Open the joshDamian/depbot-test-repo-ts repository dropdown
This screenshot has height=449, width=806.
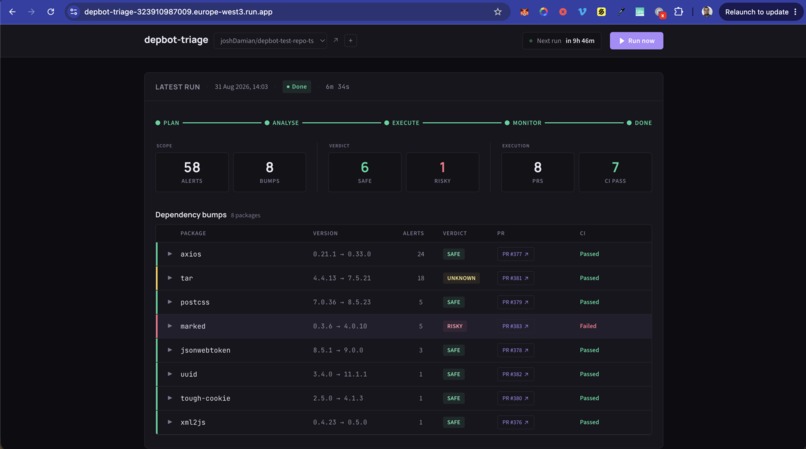270,41
